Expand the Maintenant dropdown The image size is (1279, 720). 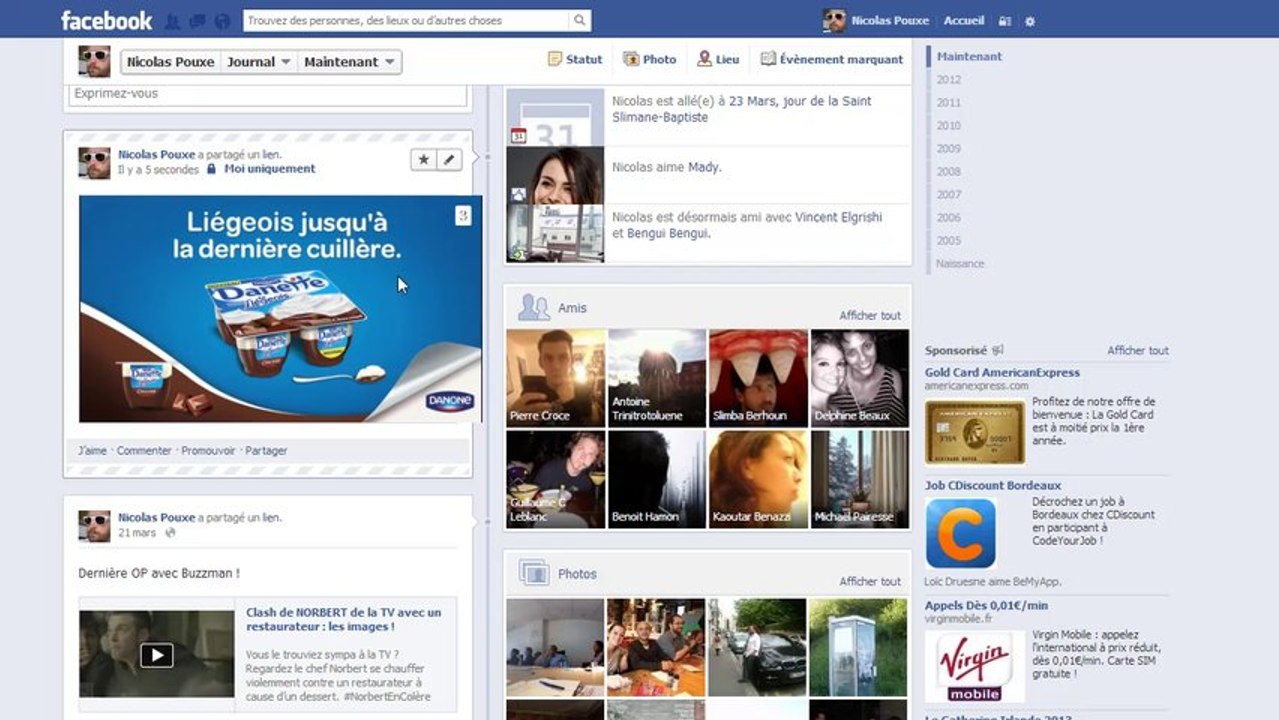[350, 62]
